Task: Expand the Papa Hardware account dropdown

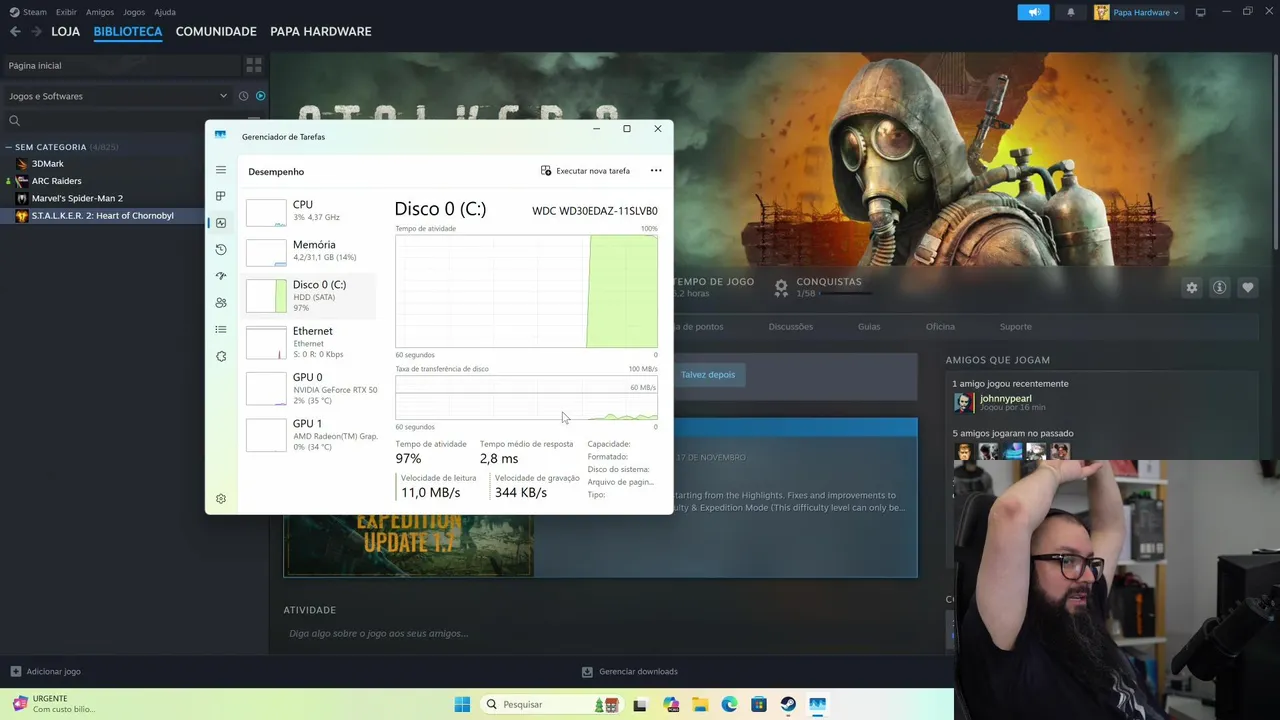Action: pyautogui.click(x=1137, y=12)
